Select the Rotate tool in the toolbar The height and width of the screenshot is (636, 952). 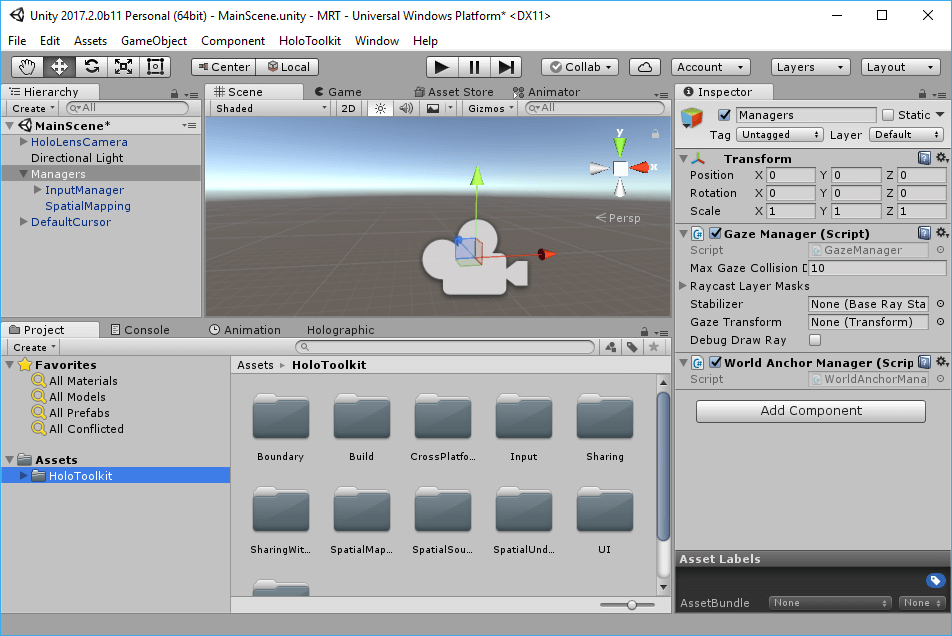(92, 67)
